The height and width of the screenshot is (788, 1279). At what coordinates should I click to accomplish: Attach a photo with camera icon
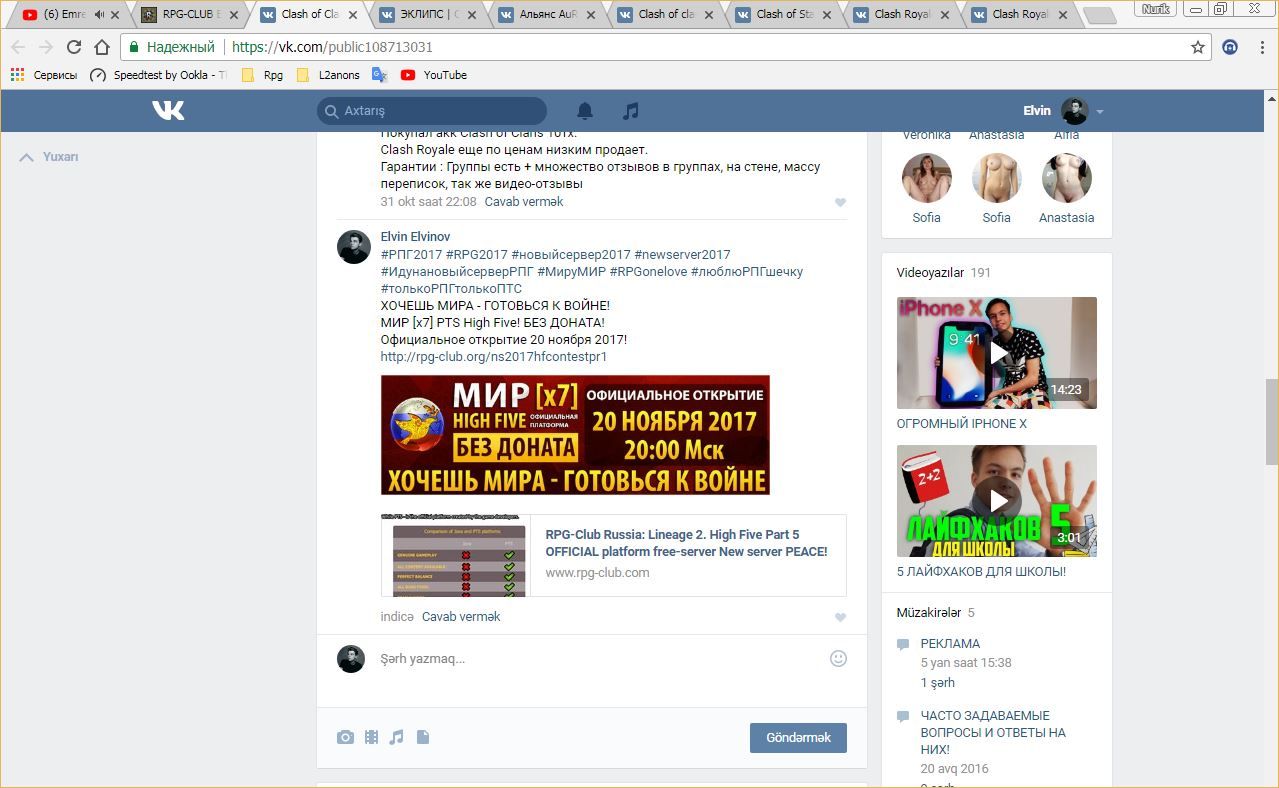(x=345, y=737)
